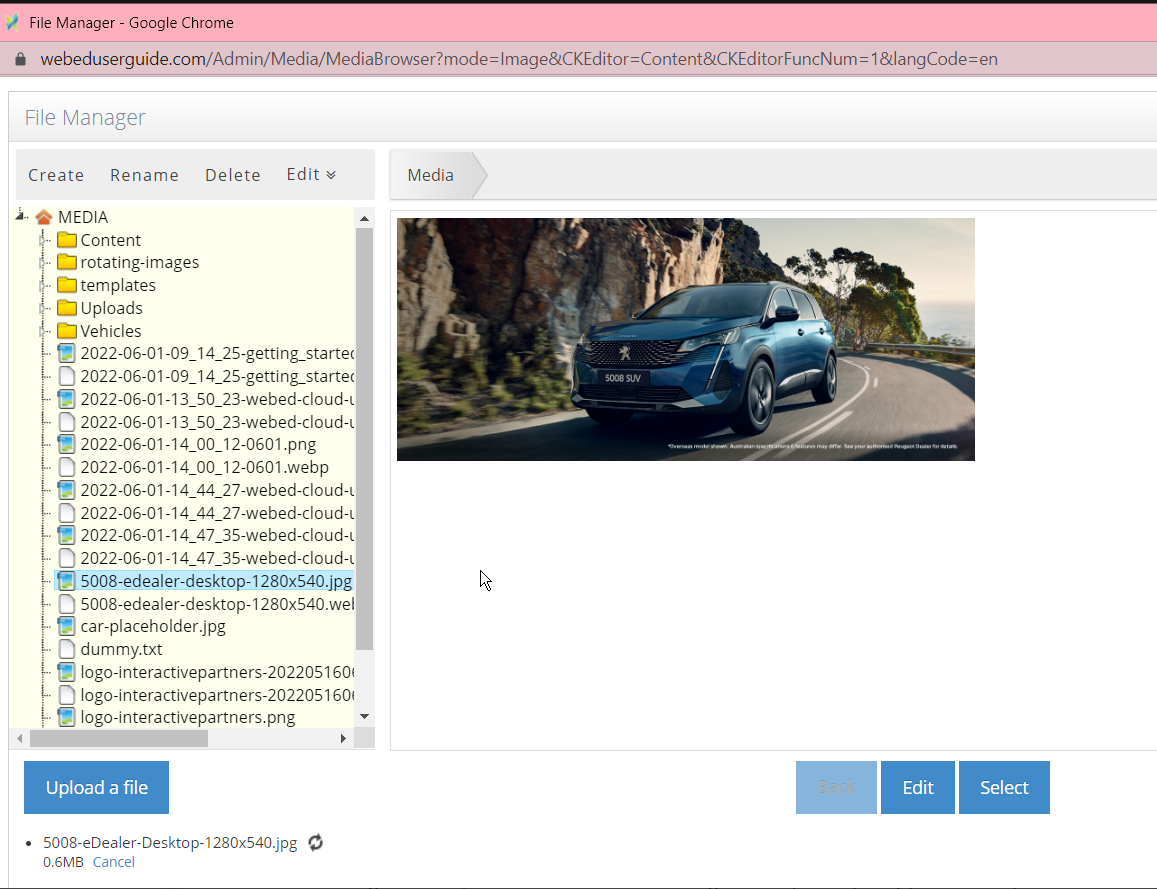This screenshot has height=889, width=1157.
Task: Click the file icon beside 5008-edealer-desktop-1280x540.webp
Action: (x=65, y=604)
